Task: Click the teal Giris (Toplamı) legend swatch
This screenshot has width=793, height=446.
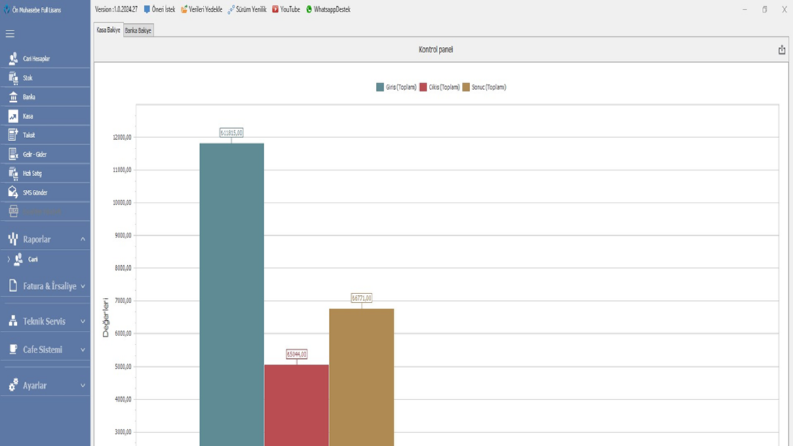Action: 380,87
